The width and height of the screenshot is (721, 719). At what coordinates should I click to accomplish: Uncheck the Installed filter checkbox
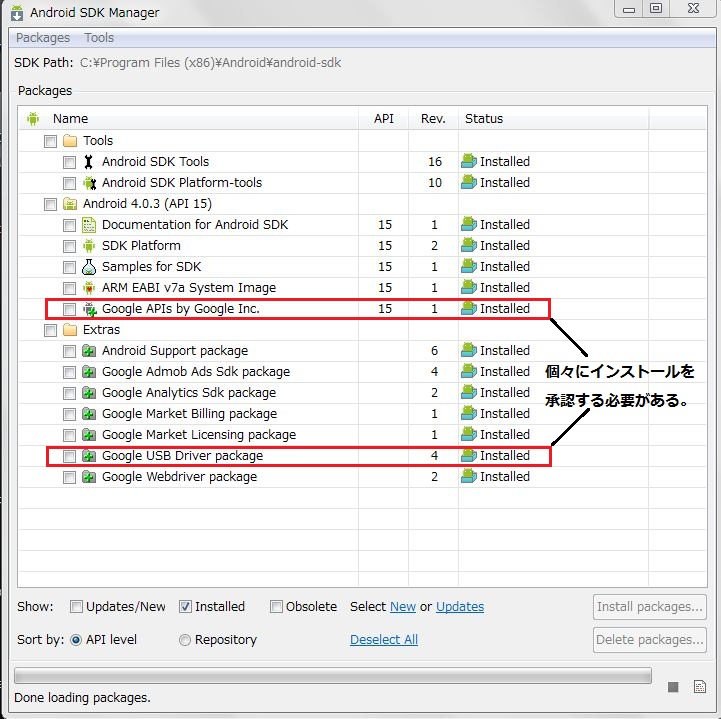185,607
